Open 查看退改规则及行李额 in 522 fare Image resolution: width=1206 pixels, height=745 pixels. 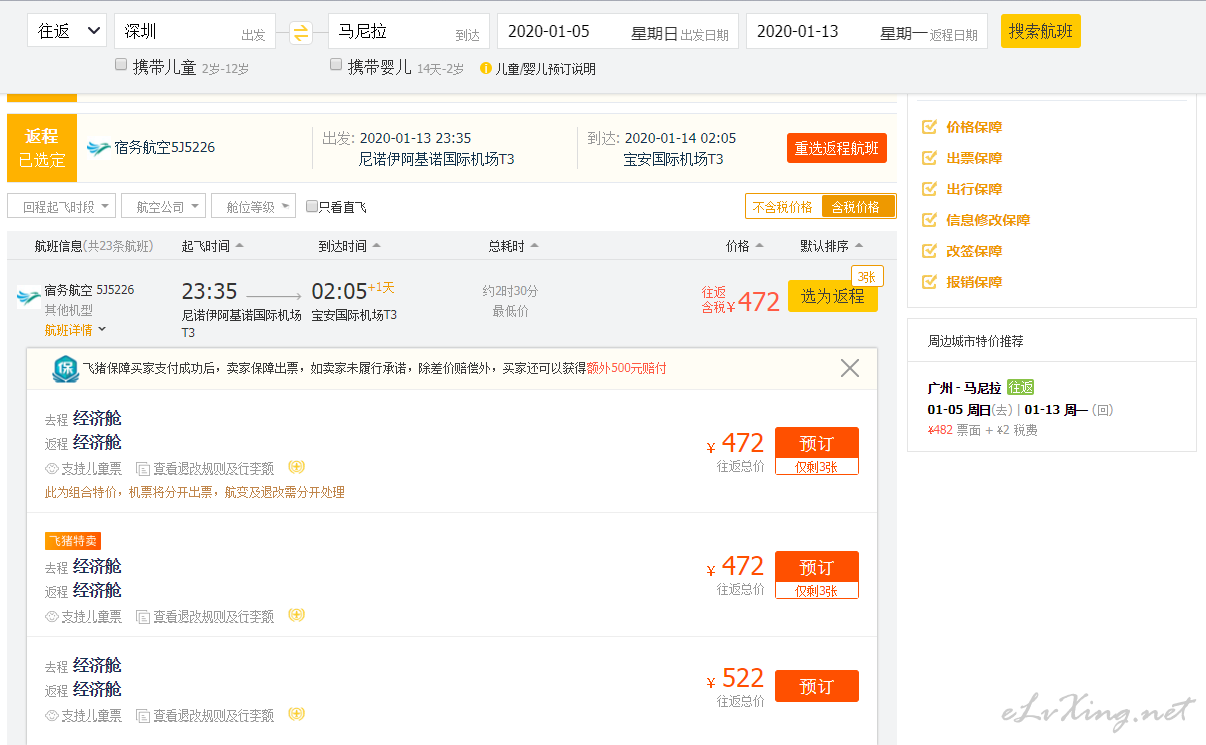(x=213, y=716)
